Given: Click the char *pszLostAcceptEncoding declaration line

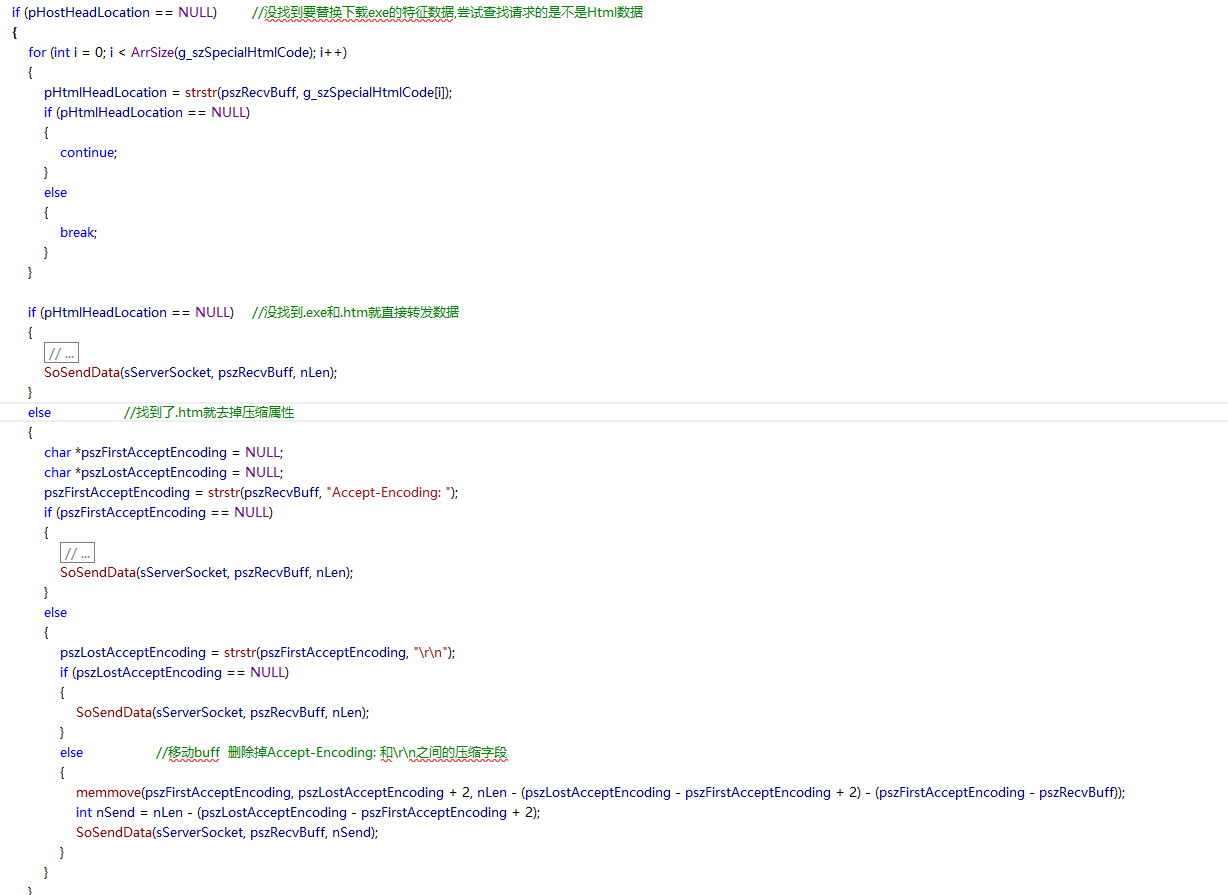Looking at the screenshot, I should click(x=163, y=472).
